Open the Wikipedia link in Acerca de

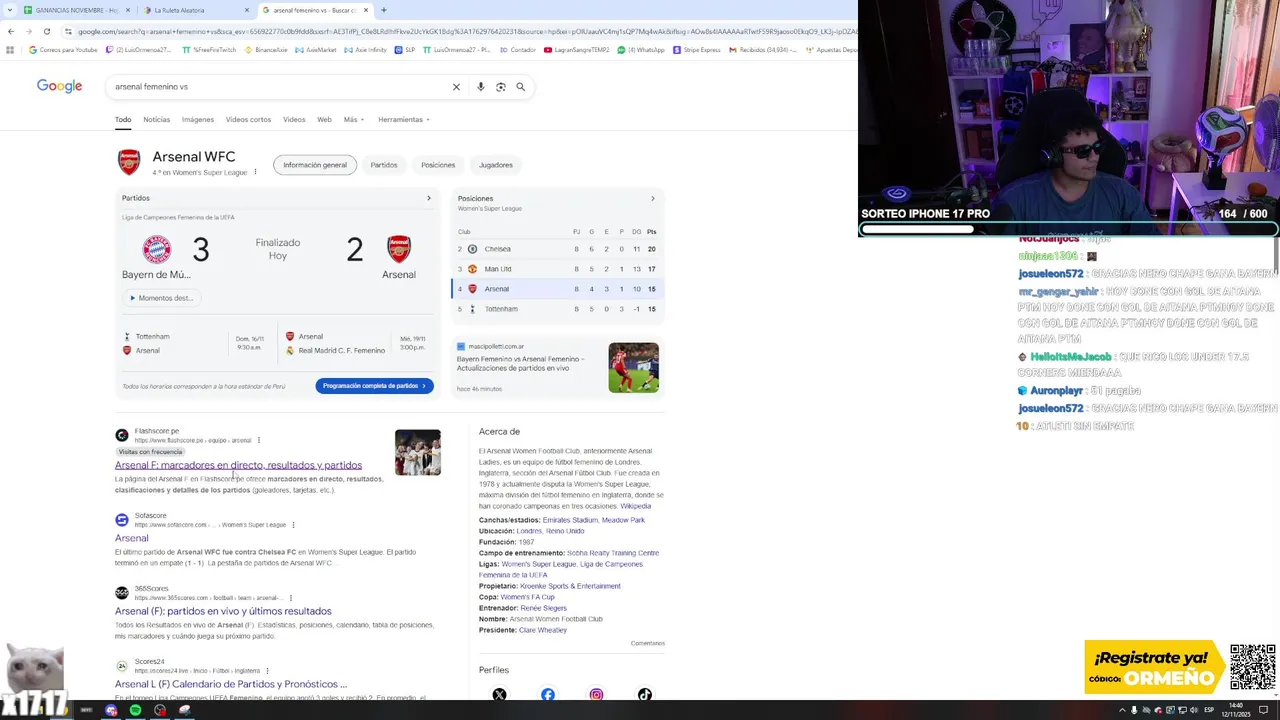pos(635,506)
